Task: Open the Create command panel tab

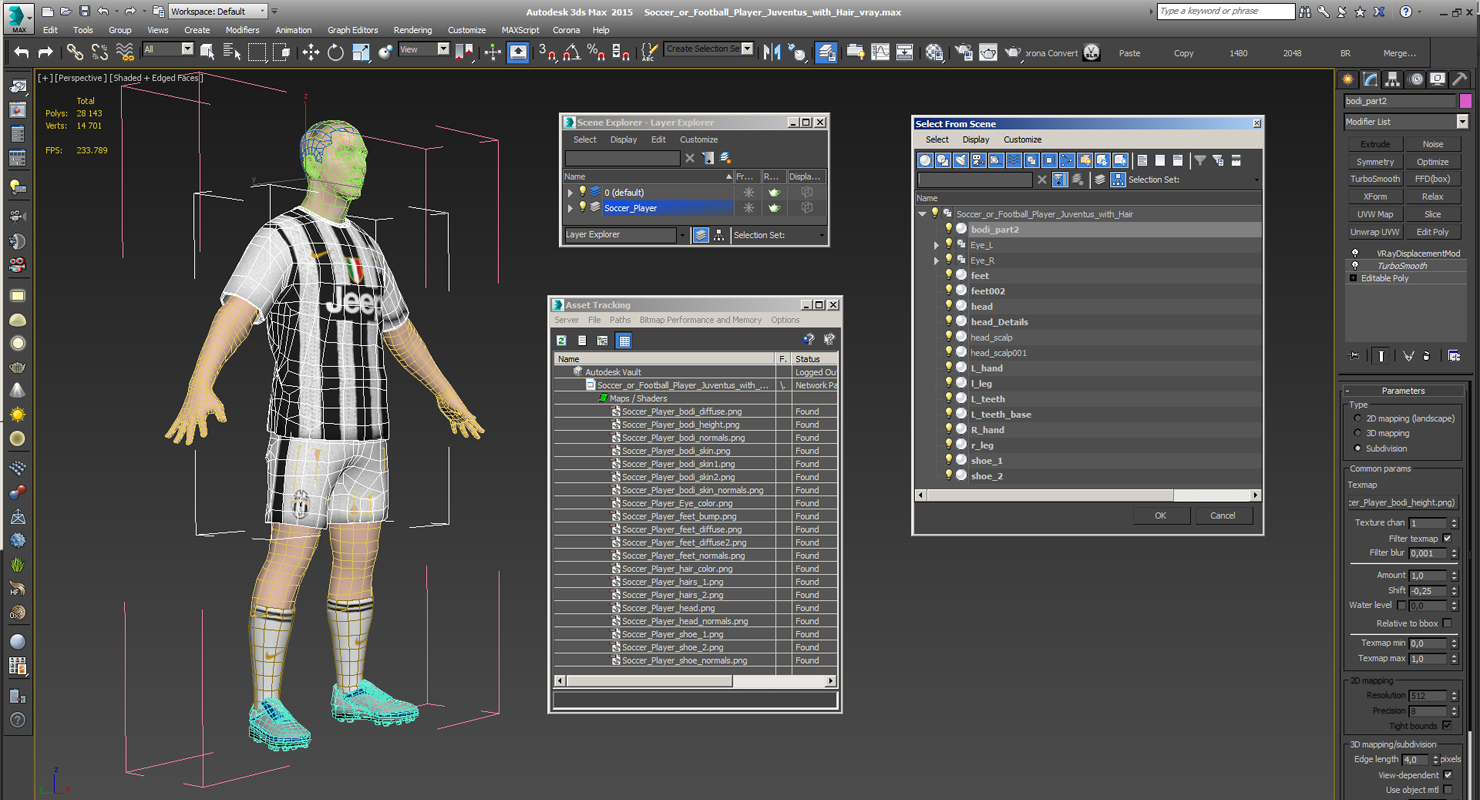Action: click(1348, 79)
